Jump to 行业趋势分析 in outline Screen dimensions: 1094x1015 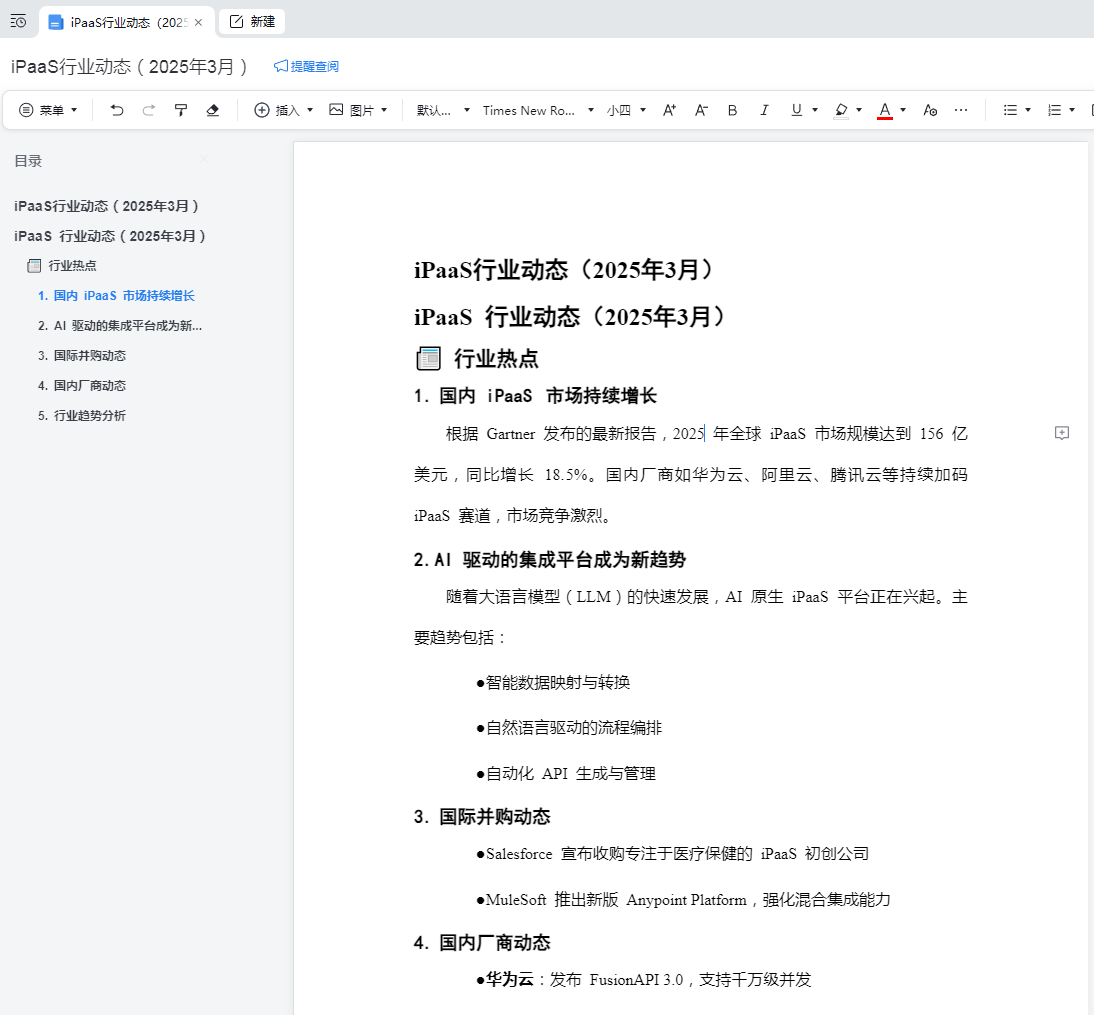pyautogui.click(x=89, y=415)
